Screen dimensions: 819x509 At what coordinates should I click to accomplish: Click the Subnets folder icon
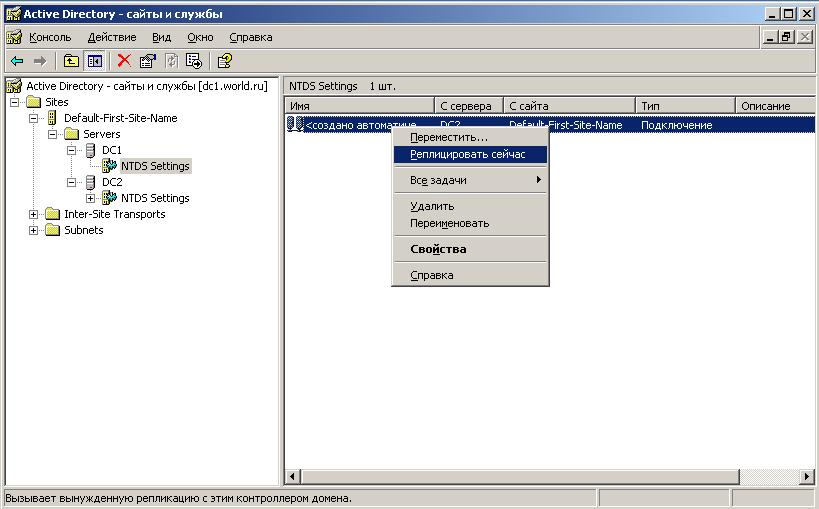53,230
